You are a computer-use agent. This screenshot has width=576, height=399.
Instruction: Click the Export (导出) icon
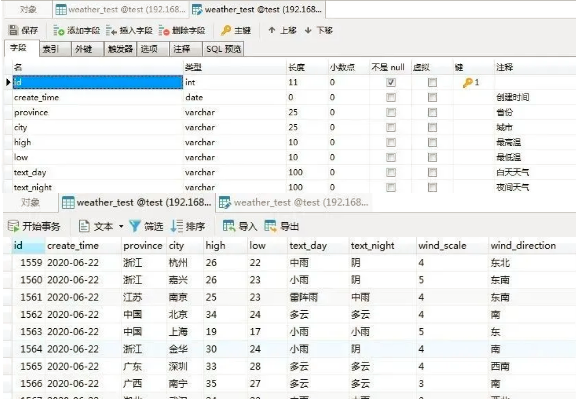pyautogui.click(x=270, y=226)
